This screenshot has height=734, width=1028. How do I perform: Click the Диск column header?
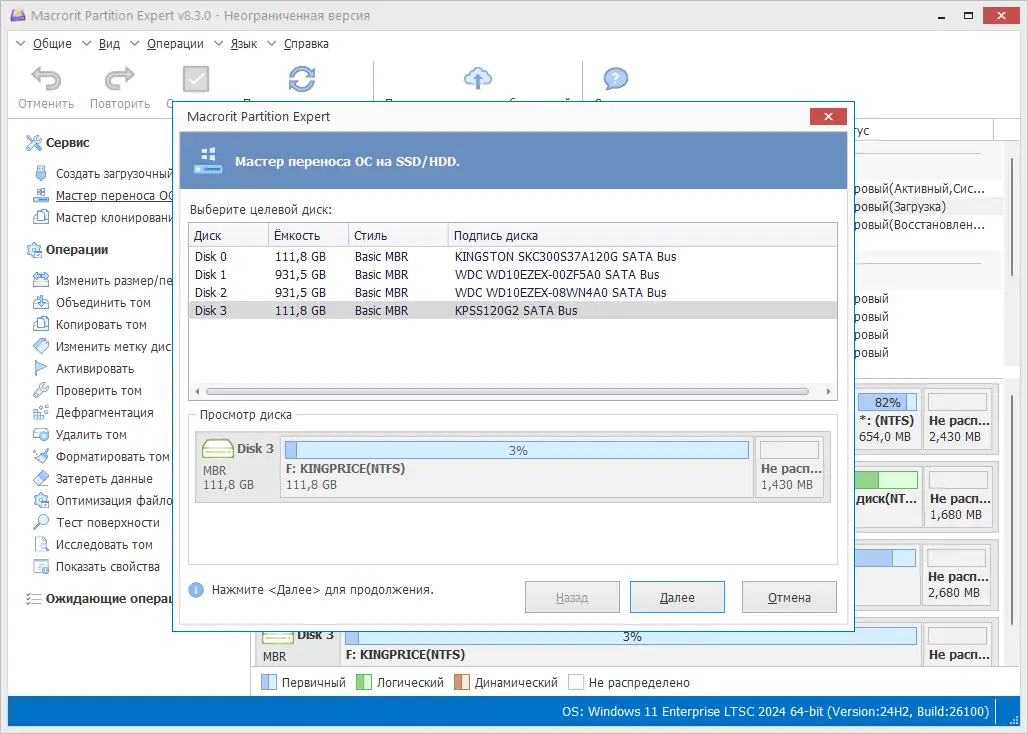(229, 235)
